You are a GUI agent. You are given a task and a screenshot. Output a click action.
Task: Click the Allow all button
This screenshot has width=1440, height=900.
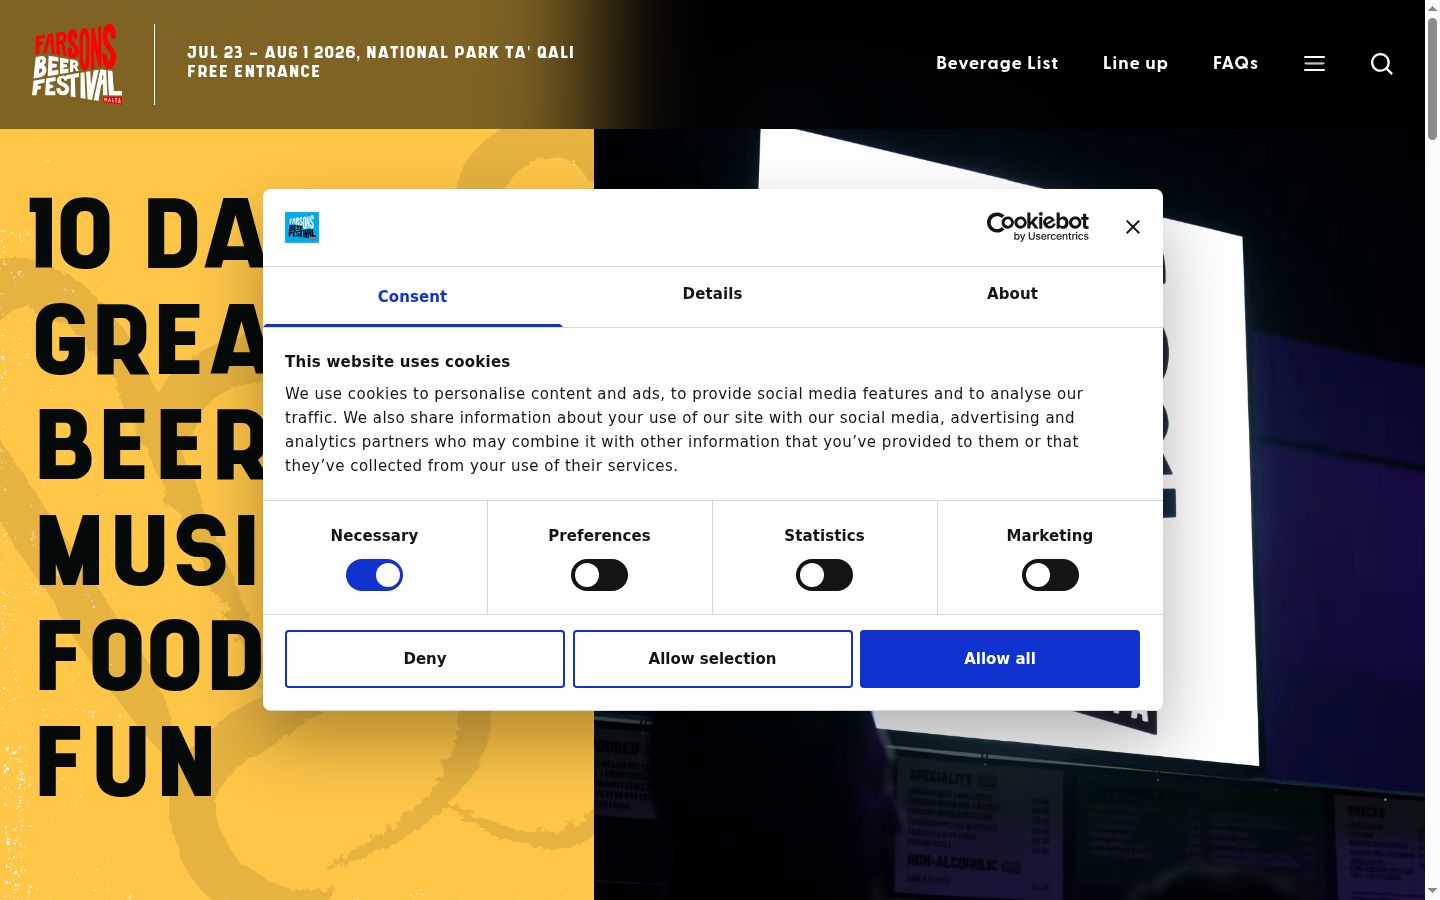(x=1000, y=659)
